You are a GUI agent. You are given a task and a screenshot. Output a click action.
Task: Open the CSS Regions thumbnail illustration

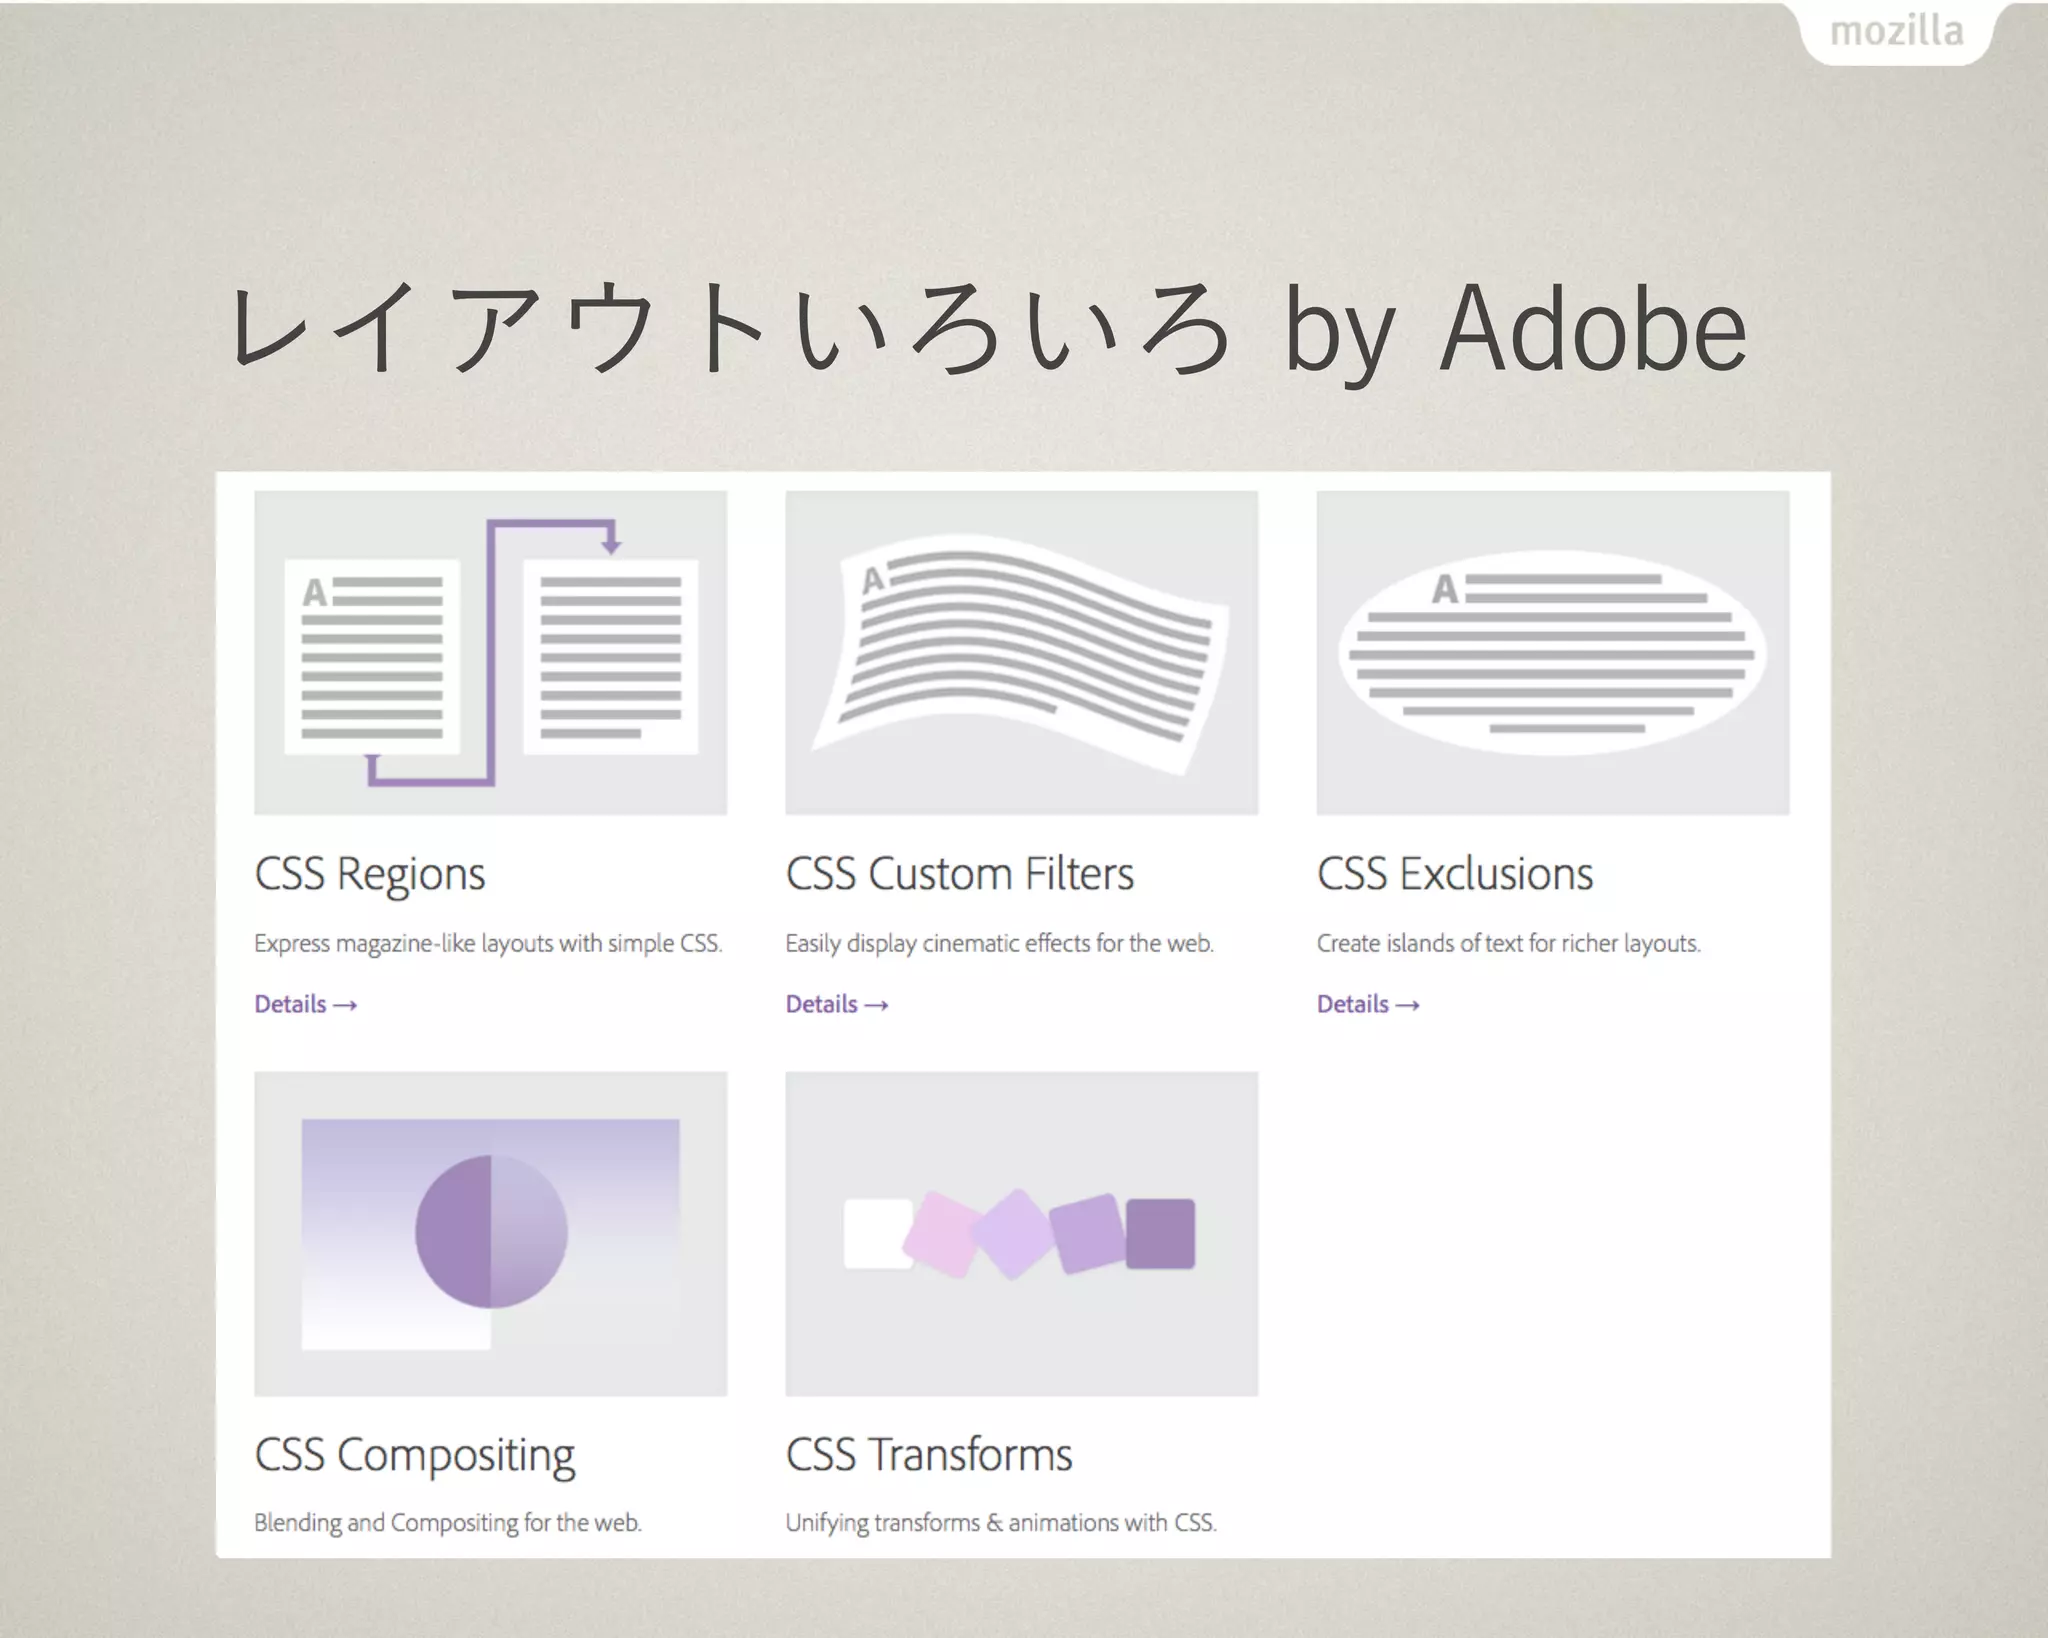click(x=490, y=652)
